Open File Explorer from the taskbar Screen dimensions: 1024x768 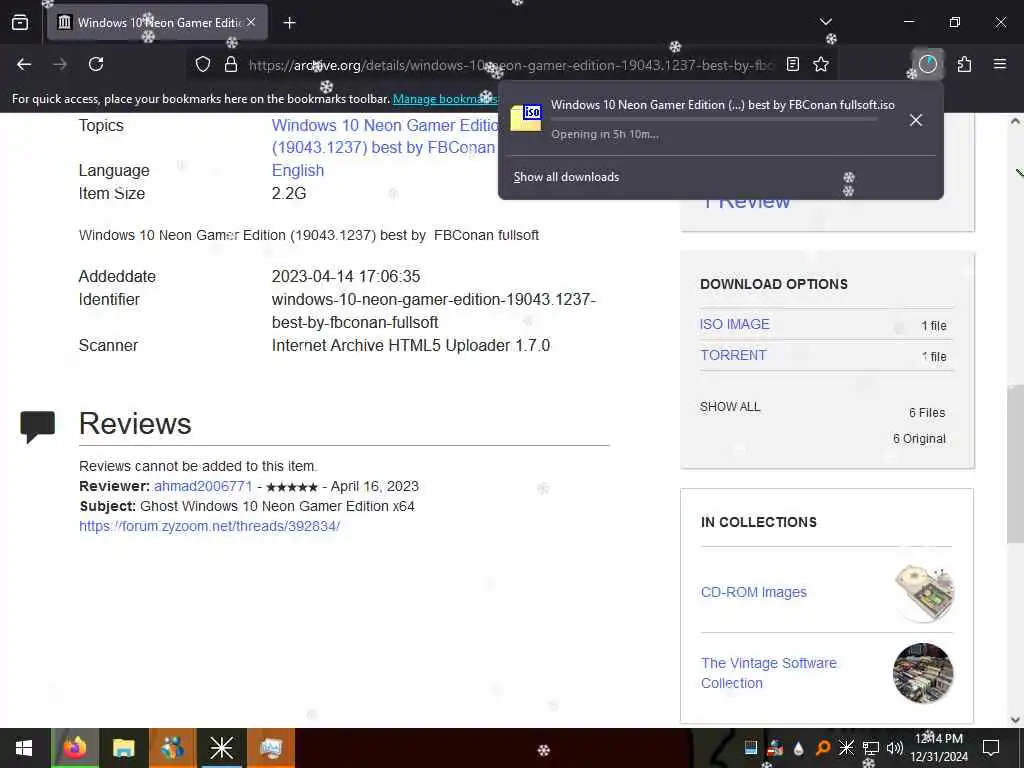coord(123,748)
